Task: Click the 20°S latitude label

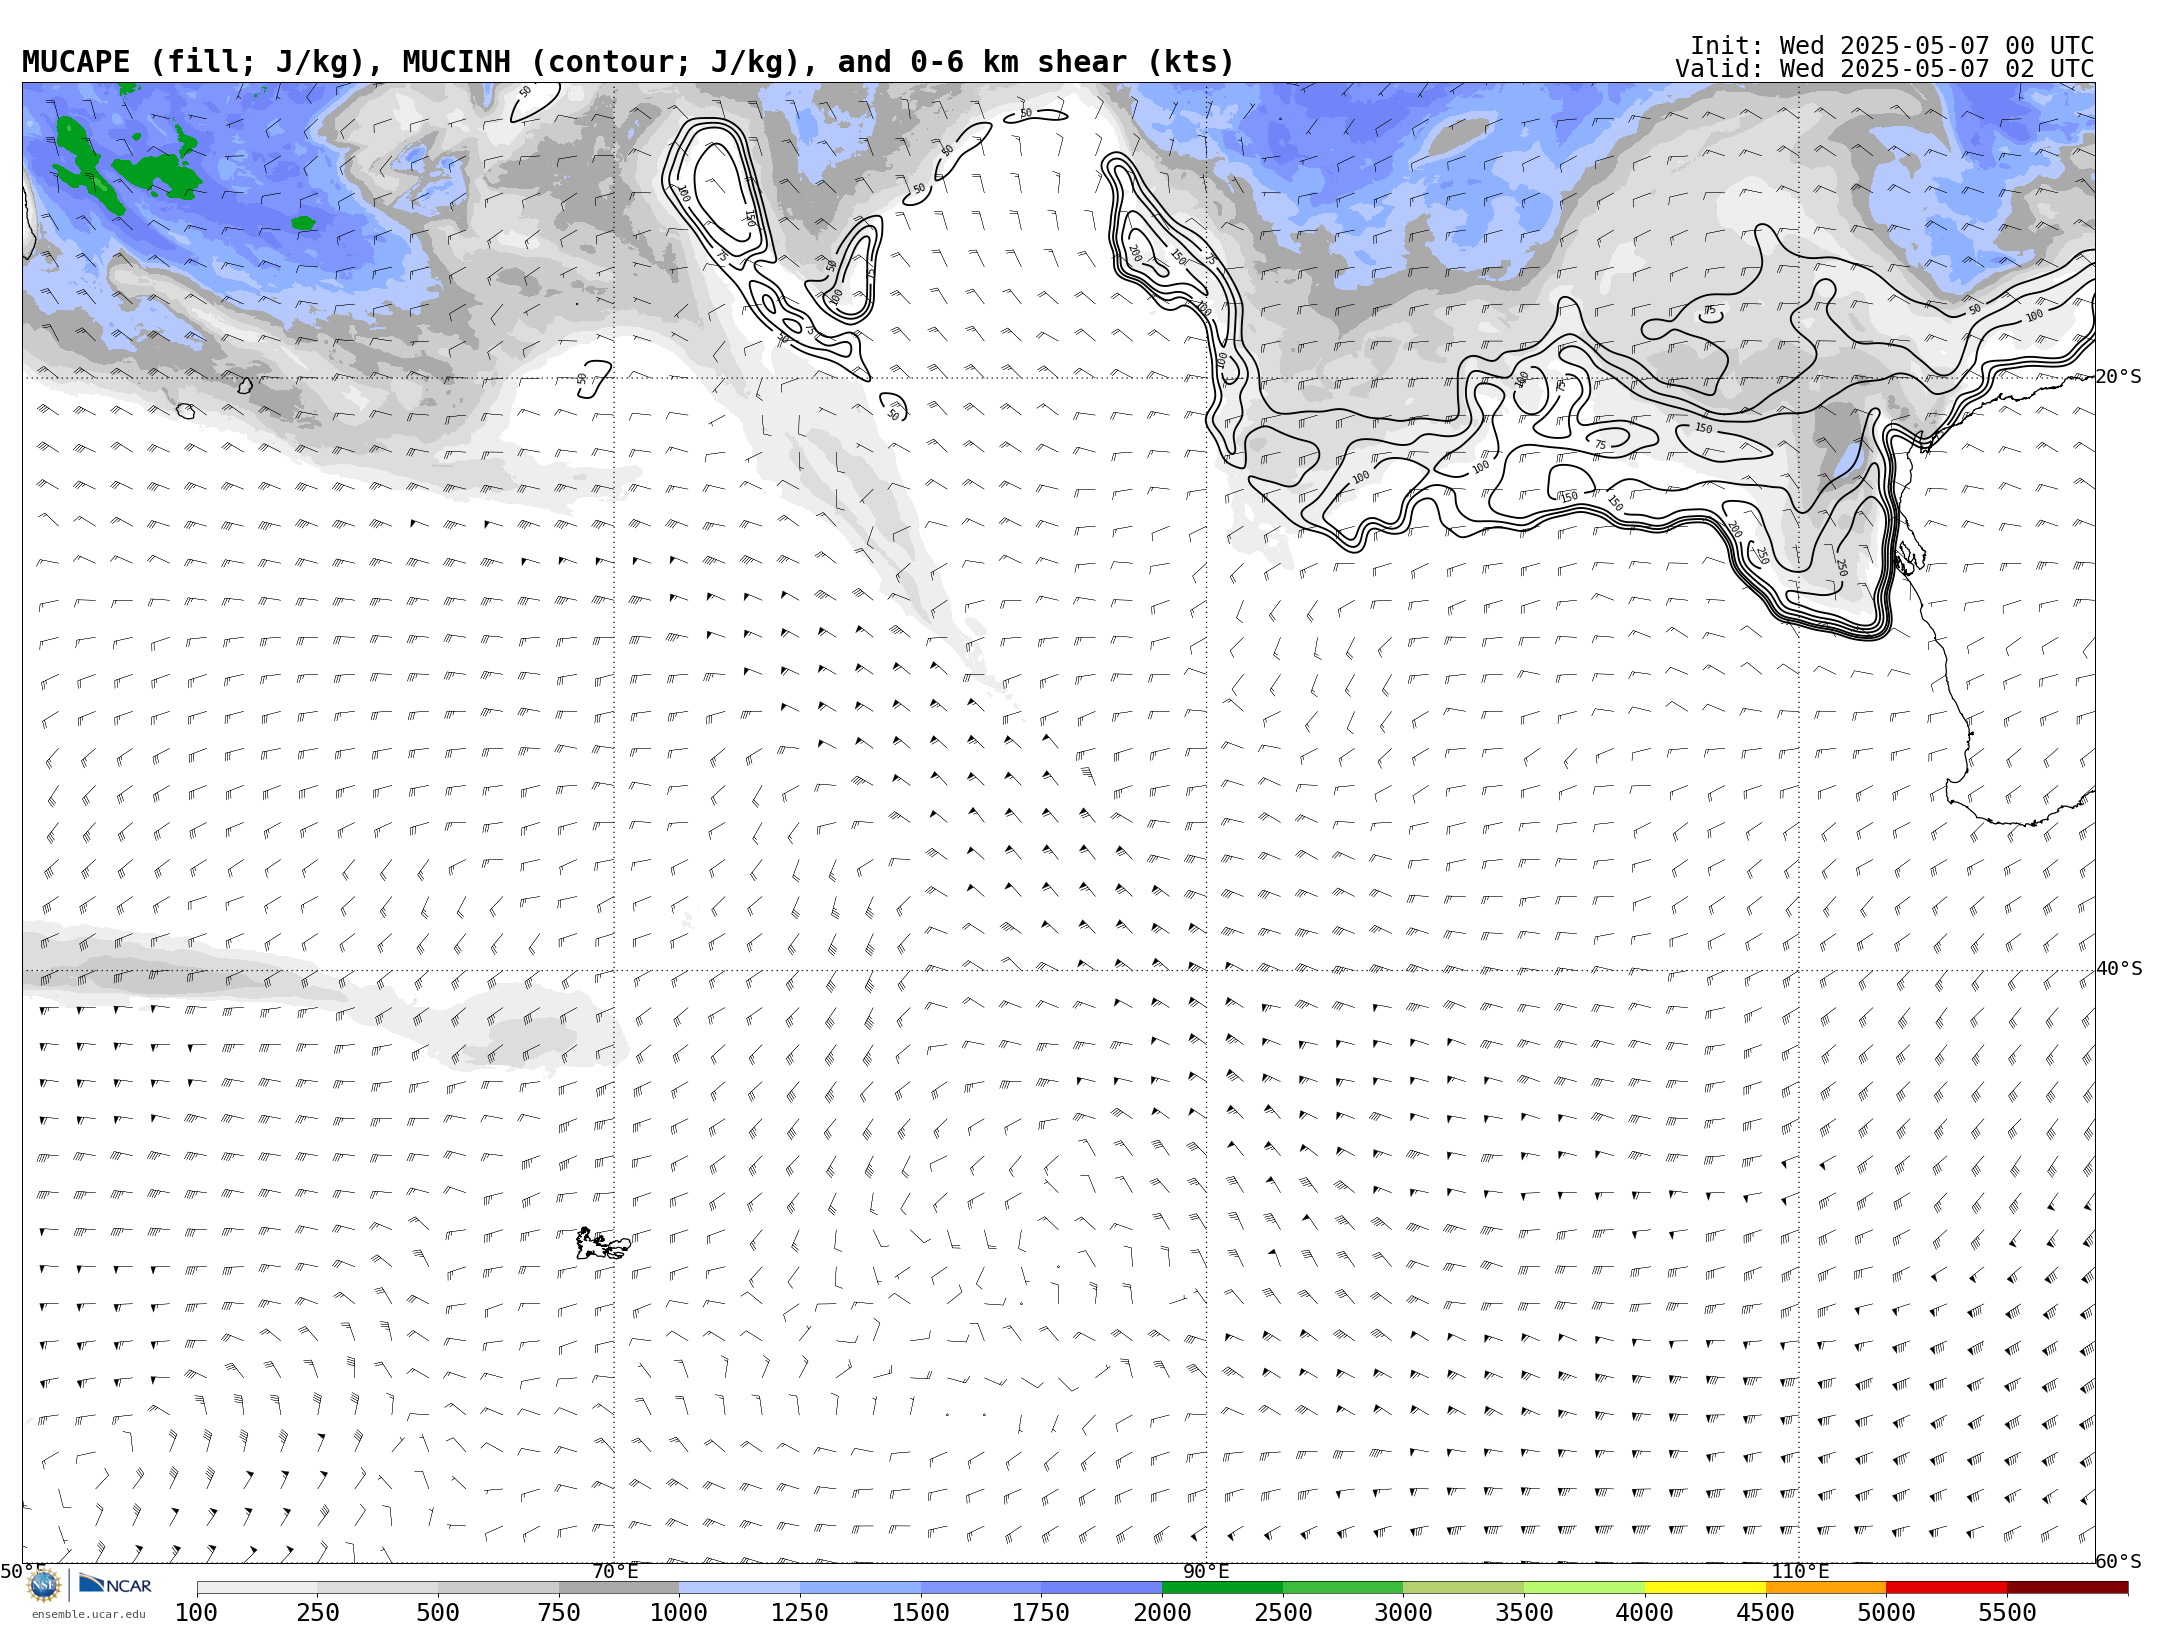Action: 2119,377
